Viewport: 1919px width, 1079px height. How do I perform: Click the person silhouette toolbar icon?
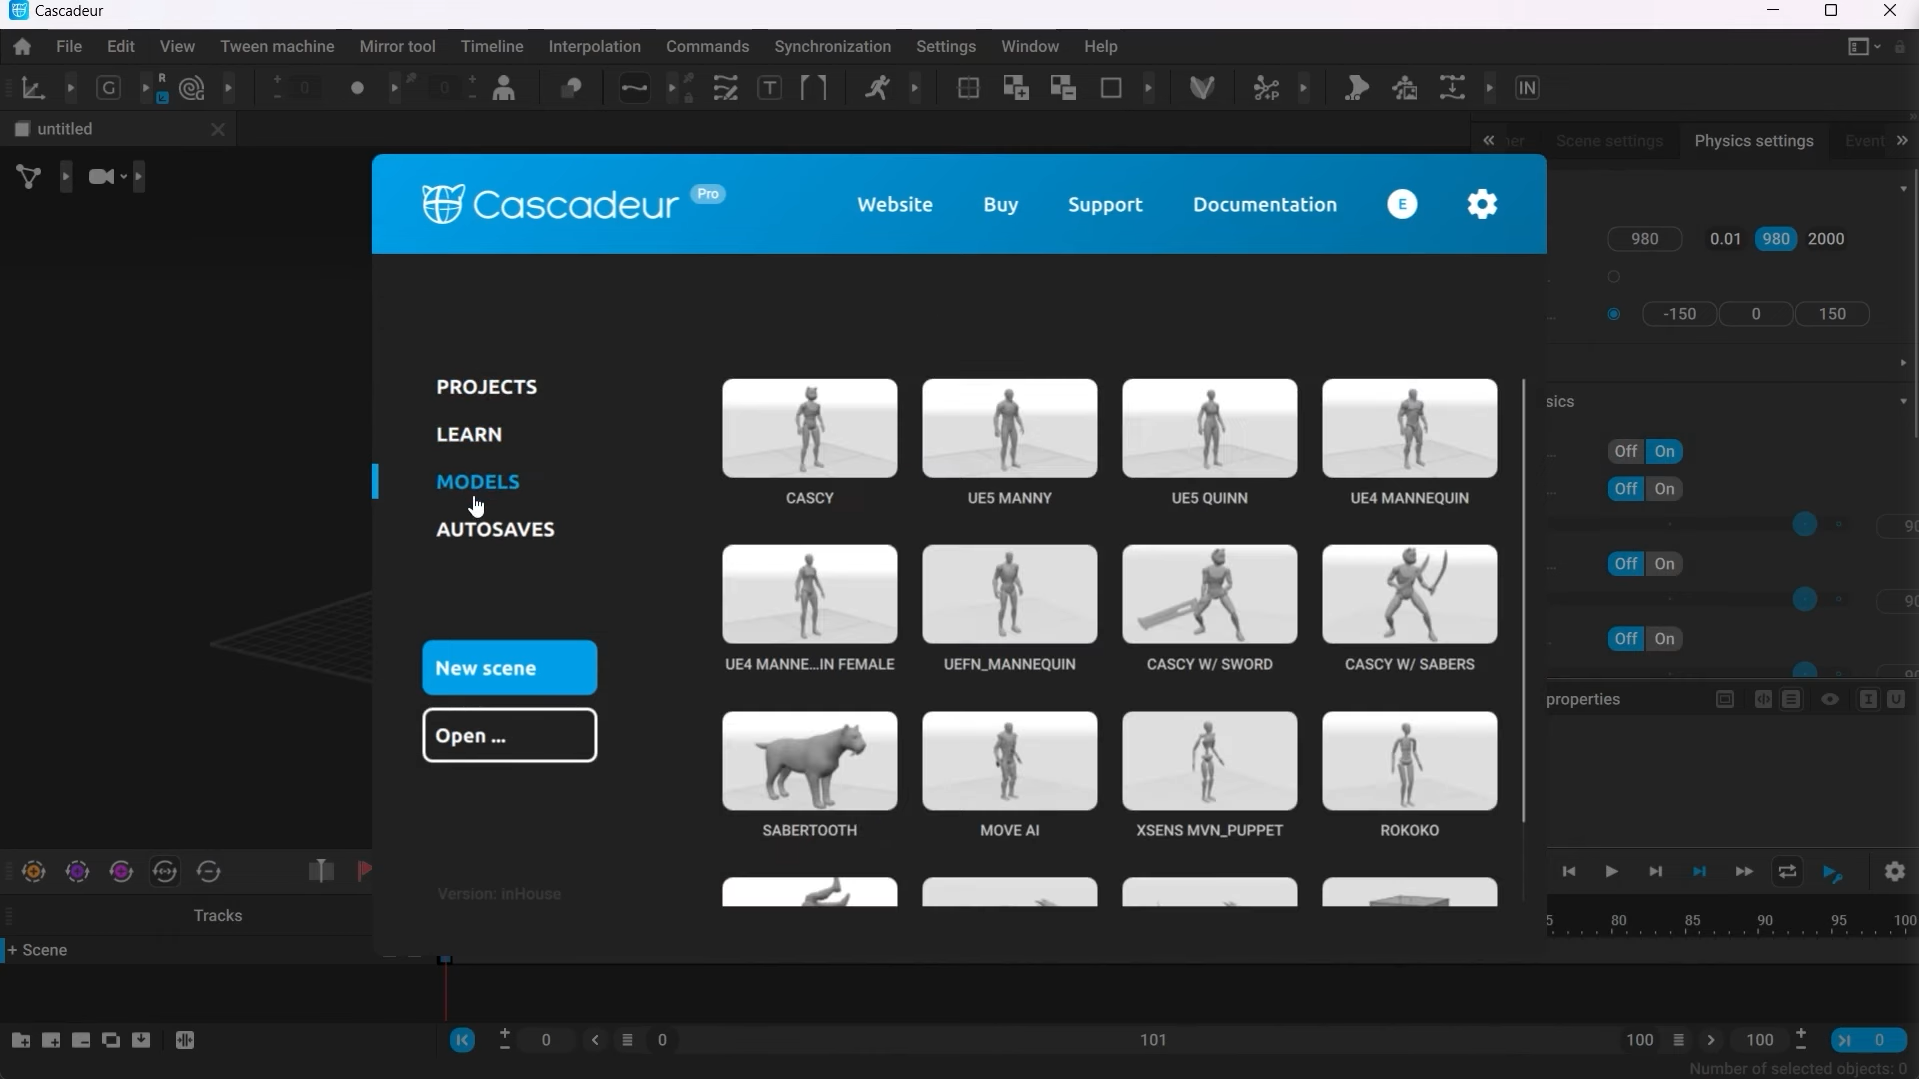pyautogui.click(x=505, y=88)
